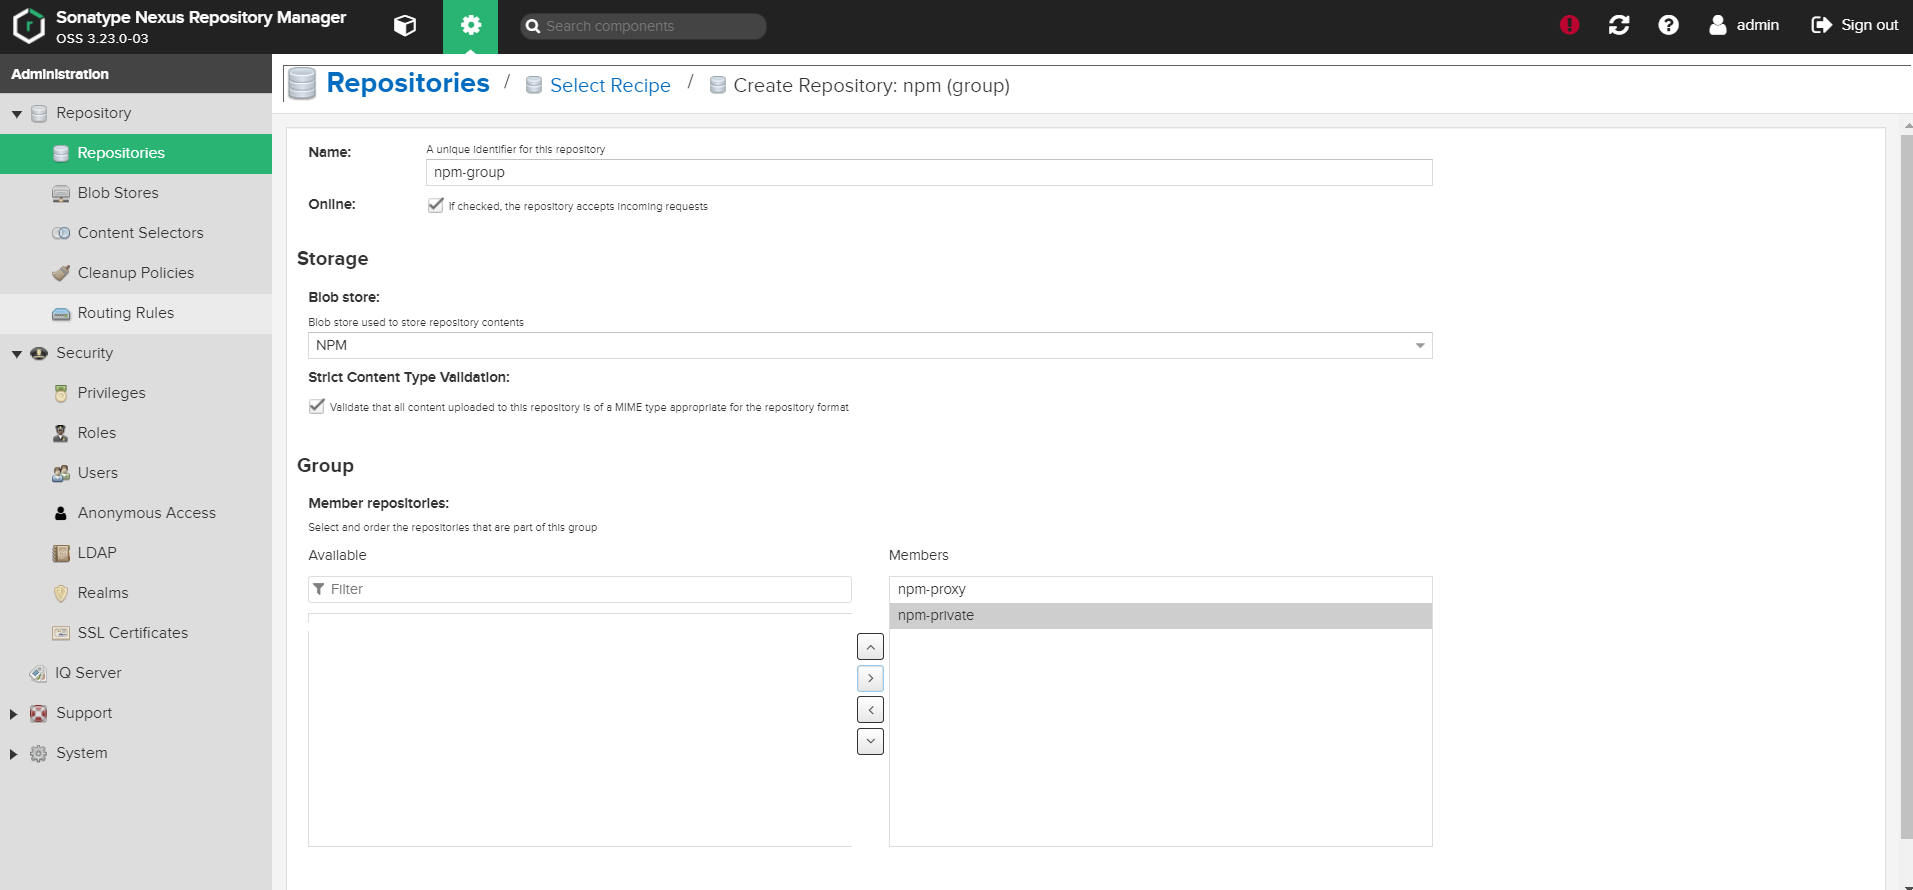This screenshot has height=890, width=1913.
Task: Uncheck Strict Content Type Validation checkbox
Action: 317,406
